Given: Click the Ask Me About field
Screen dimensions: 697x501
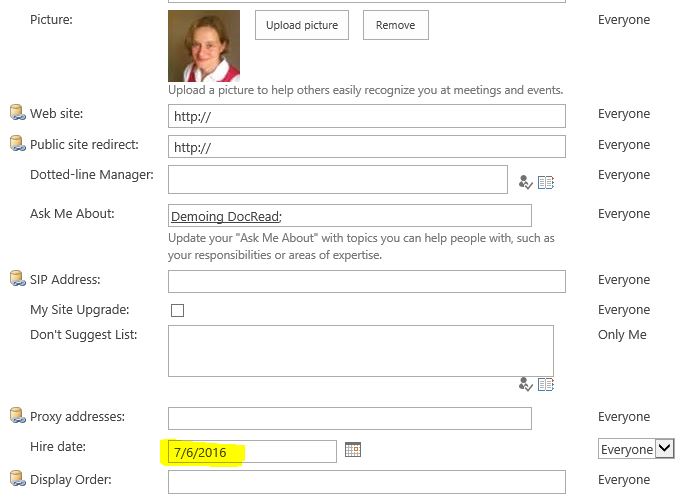Looking at the screenshot, I should [350, 216].
